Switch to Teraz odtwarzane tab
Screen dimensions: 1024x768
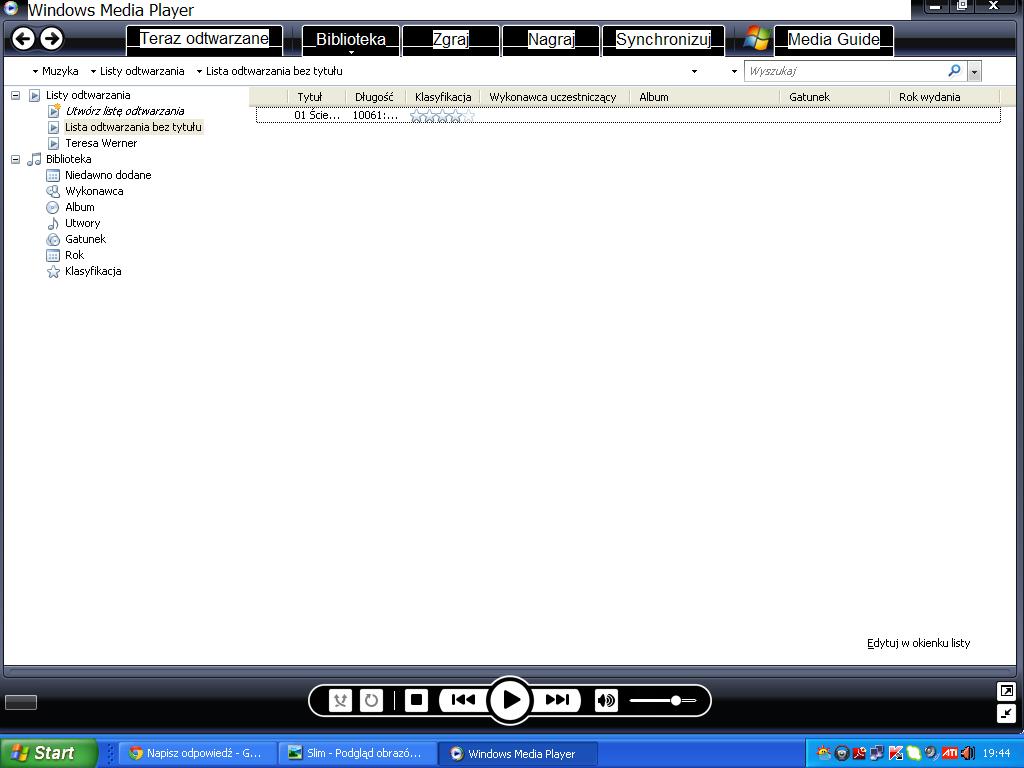coord(204,39)
